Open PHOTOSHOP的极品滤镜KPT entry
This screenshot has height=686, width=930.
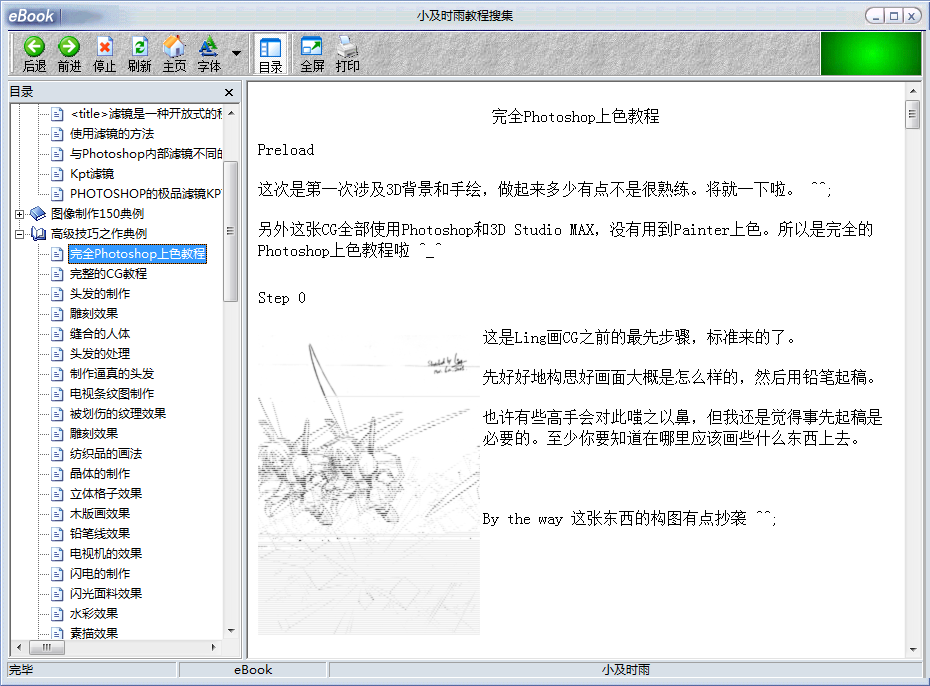pyautogui.click(x=145, y=194)
